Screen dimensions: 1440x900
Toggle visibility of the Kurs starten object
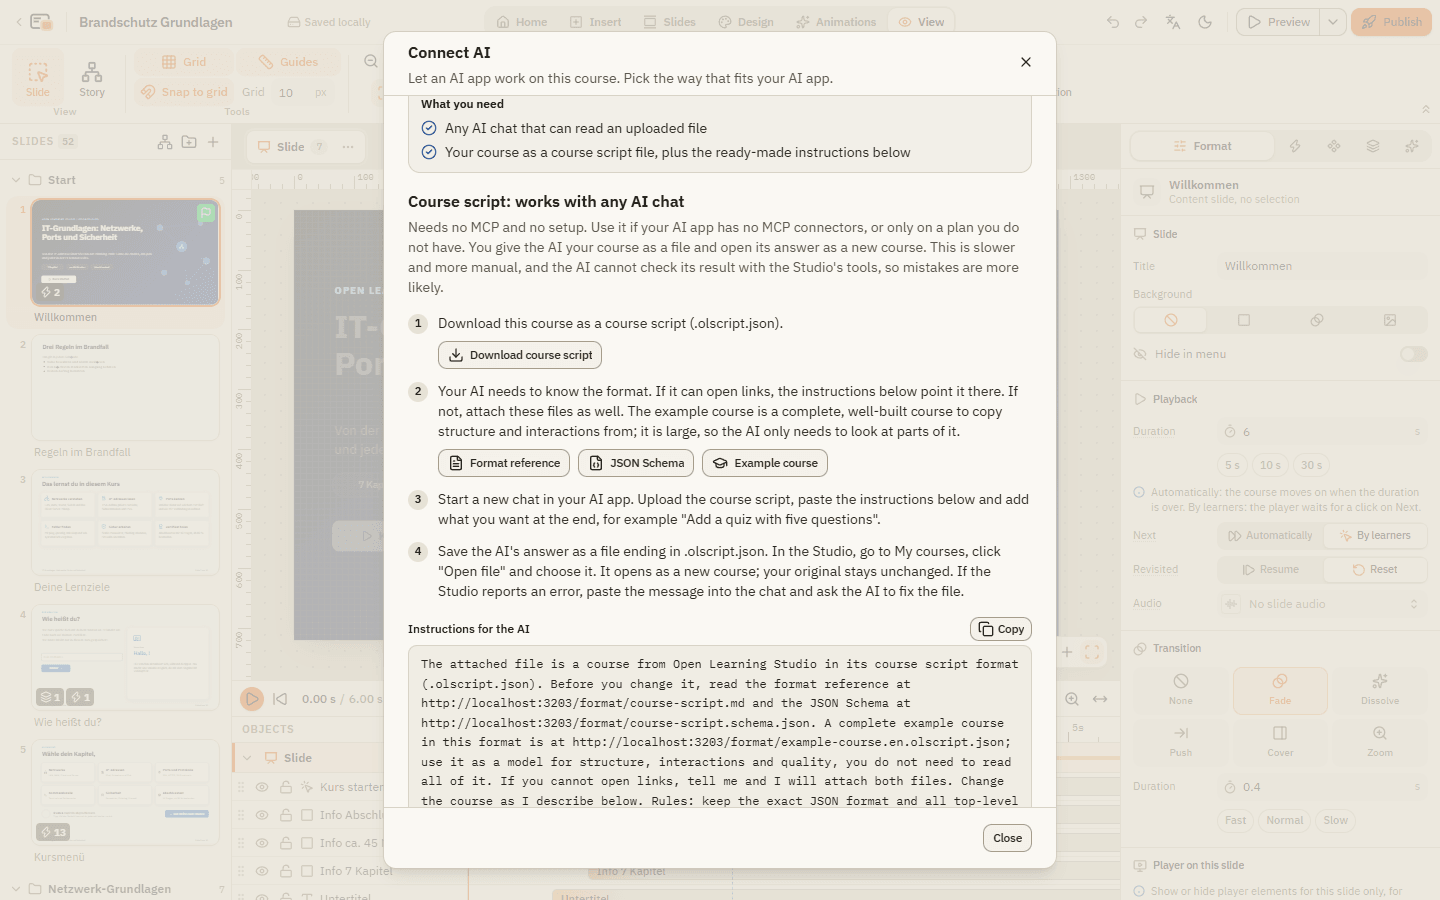[262, 787]
